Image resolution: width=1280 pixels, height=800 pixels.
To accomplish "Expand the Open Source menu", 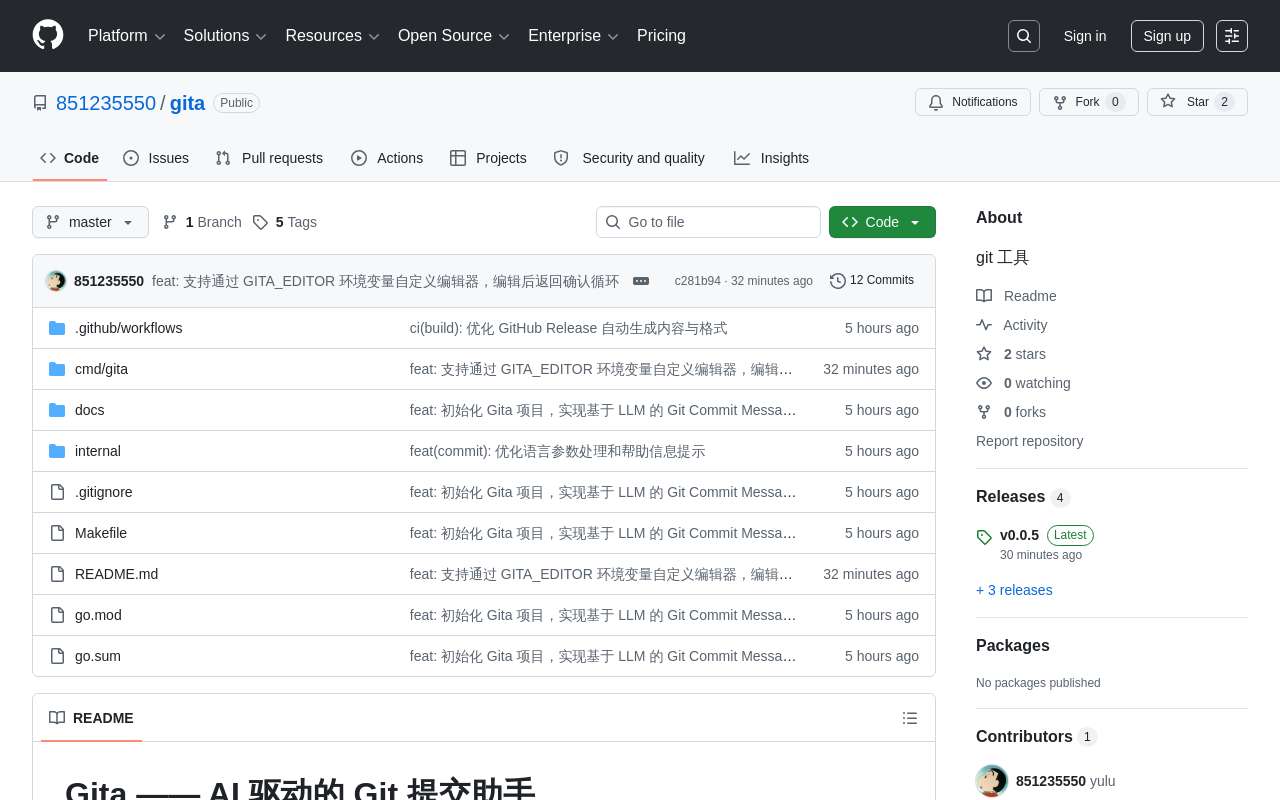I will click(454, 36).
